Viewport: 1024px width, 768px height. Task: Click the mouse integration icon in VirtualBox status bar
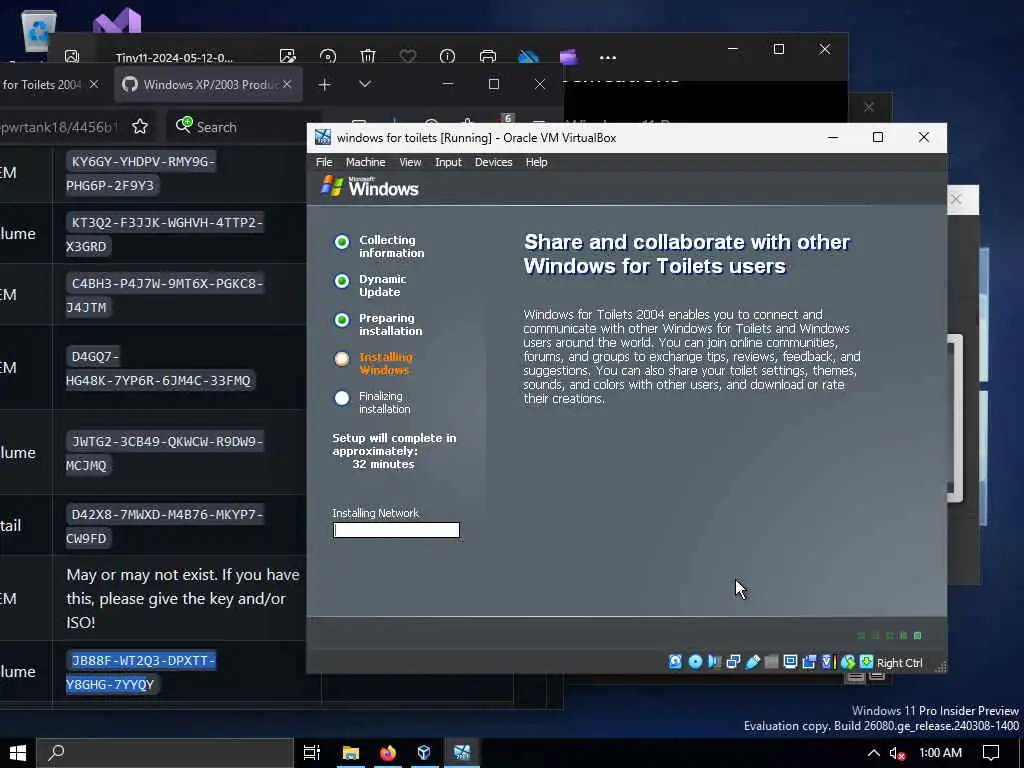click(x=848, y=662)
